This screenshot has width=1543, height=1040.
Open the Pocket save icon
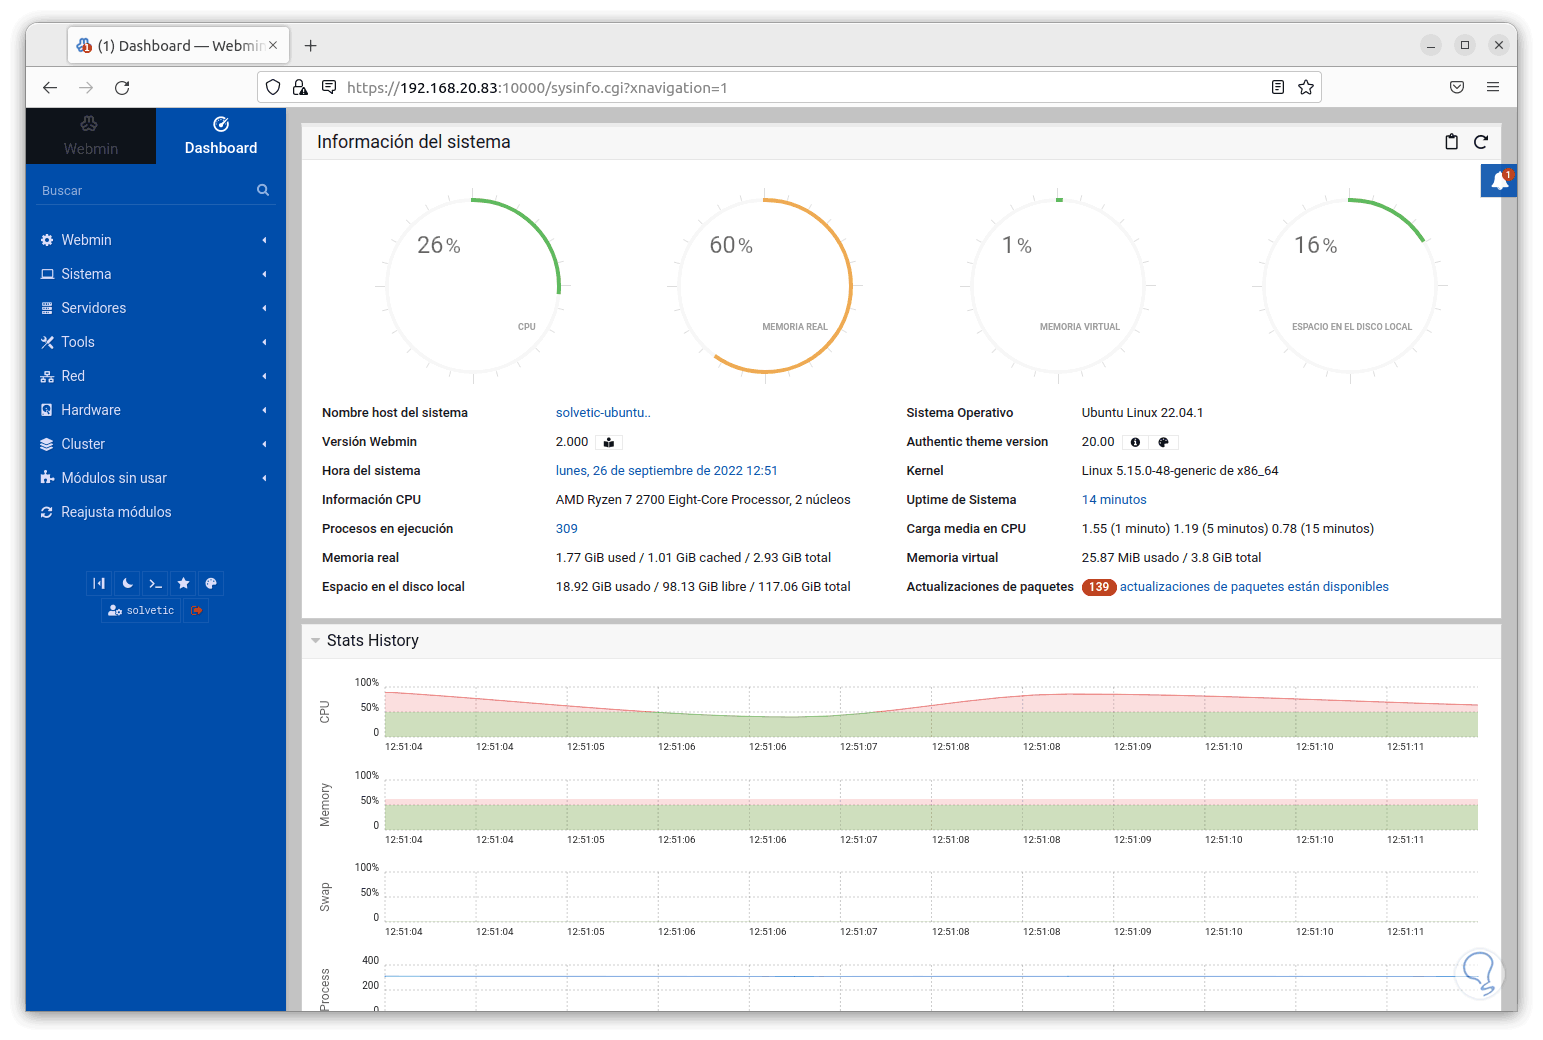coord(1457,88)
